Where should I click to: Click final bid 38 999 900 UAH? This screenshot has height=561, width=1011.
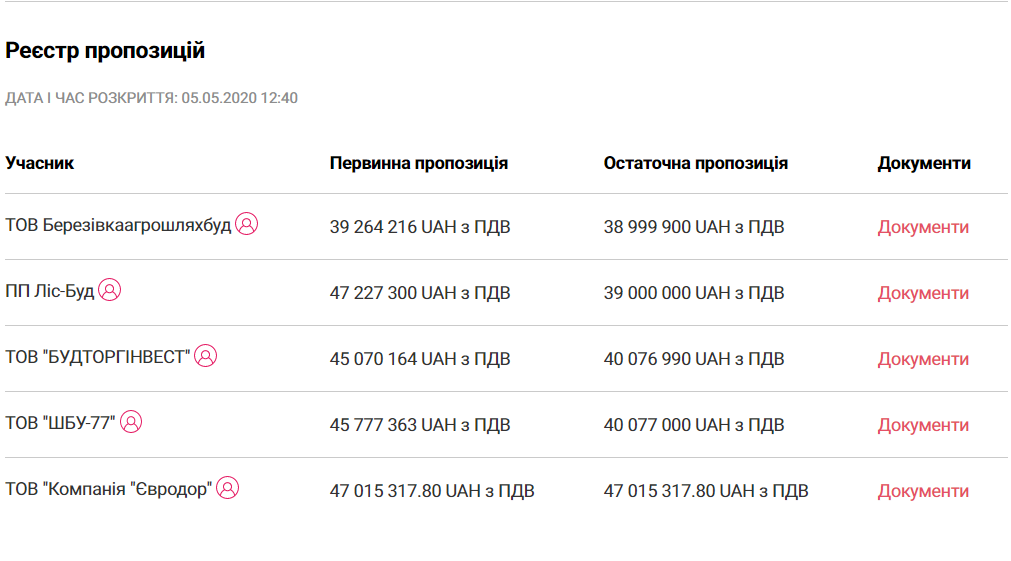[x=693, y=227]
